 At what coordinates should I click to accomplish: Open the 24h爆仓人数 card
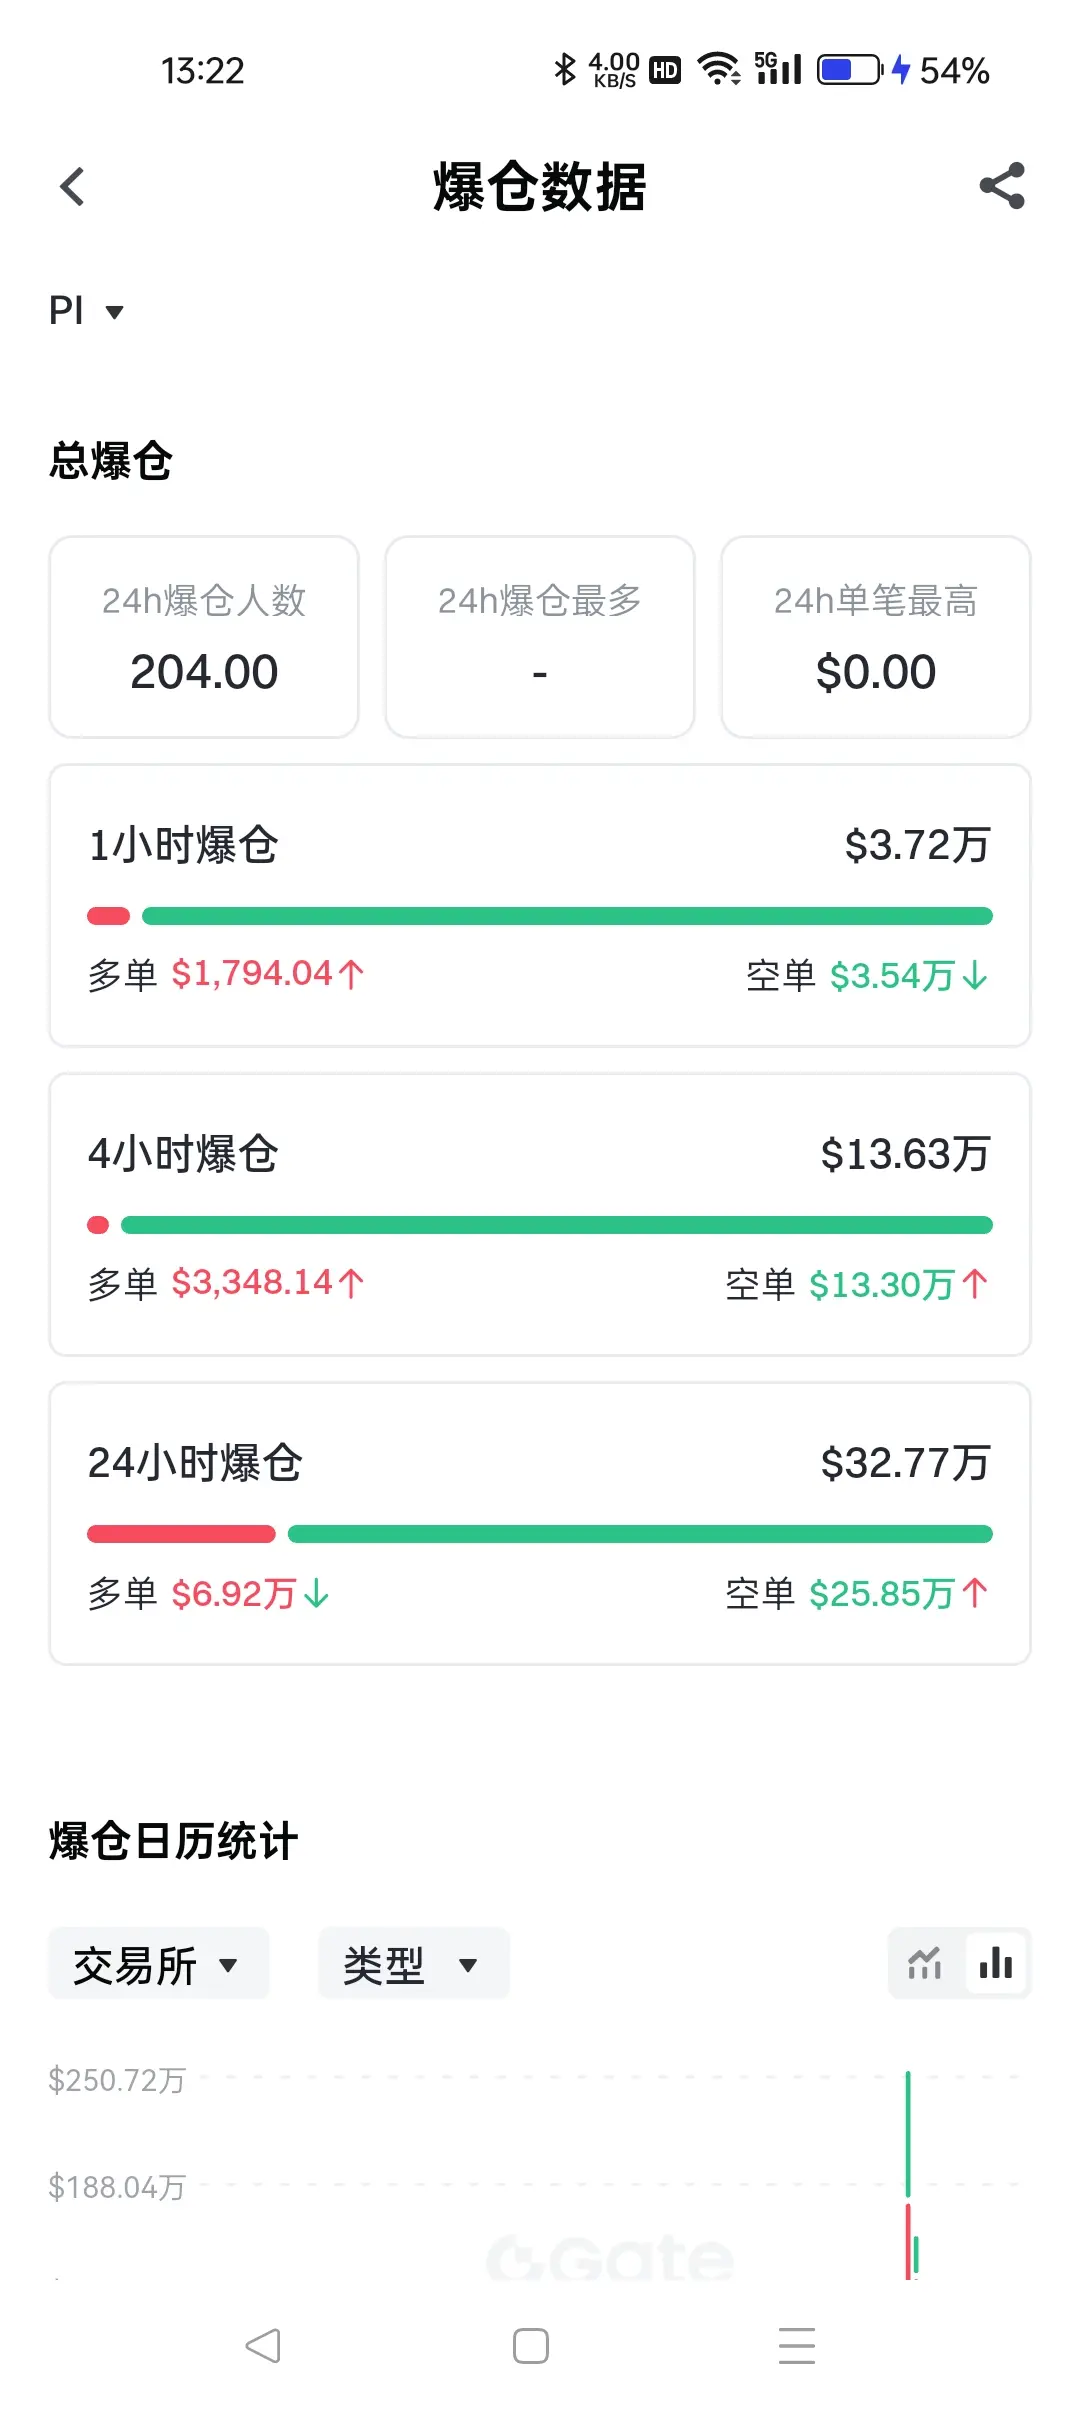(204, 637)
